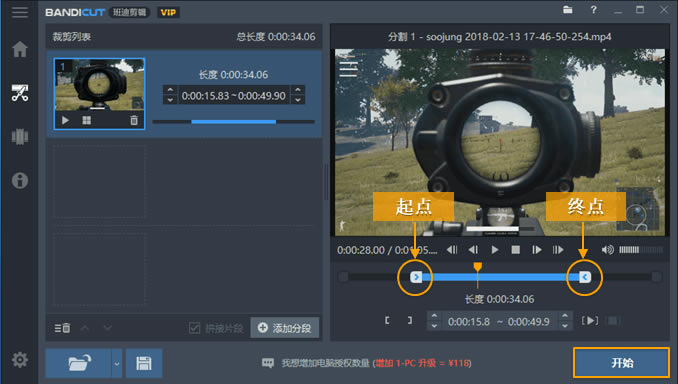This screenshot has width=678, height=384.
Task: Mute the video with the speaker icon
Action: coord(608,250)
